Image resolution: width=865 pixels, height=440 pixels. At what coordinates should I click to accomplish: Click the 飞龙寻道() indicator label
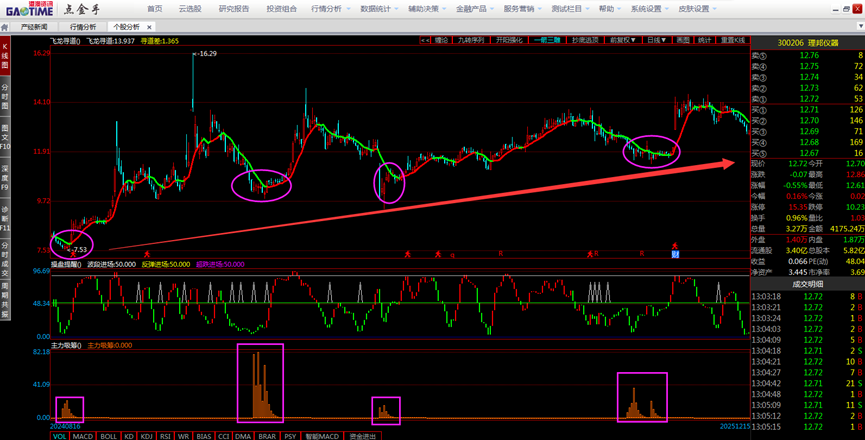[65, 41]
